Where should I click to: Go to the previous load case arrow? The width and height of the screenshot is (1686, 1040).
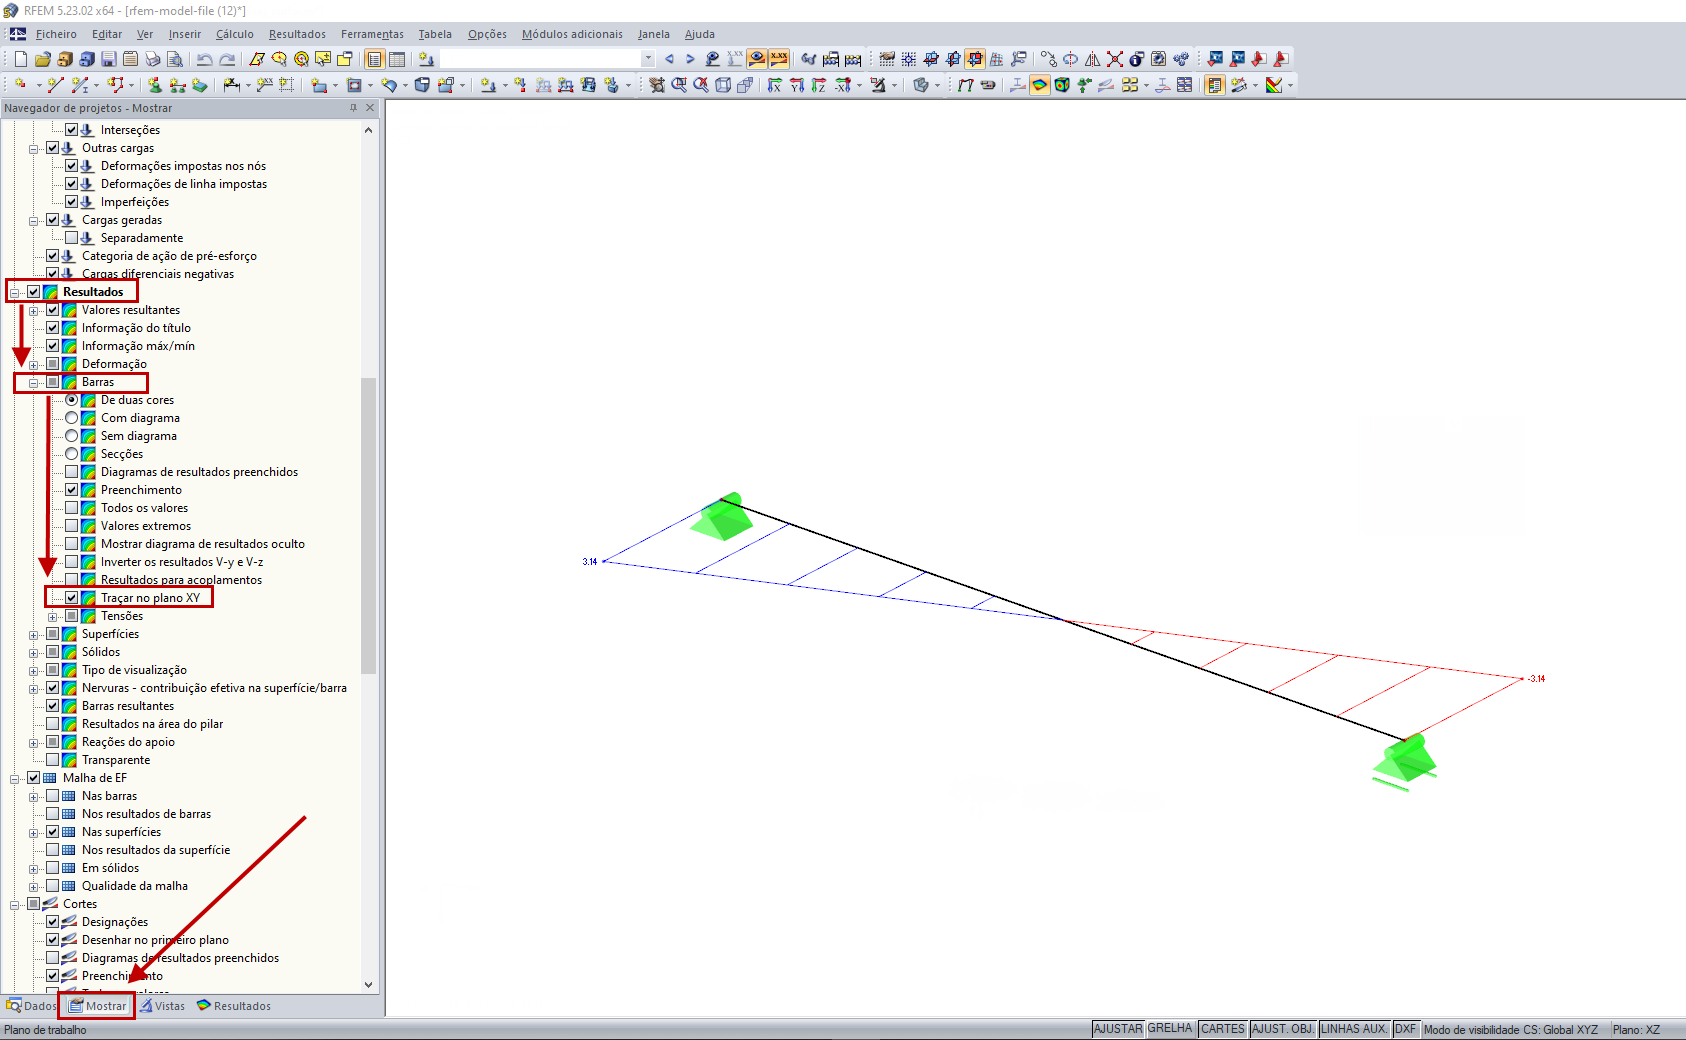pyautogui.click(x=669, y=59)
